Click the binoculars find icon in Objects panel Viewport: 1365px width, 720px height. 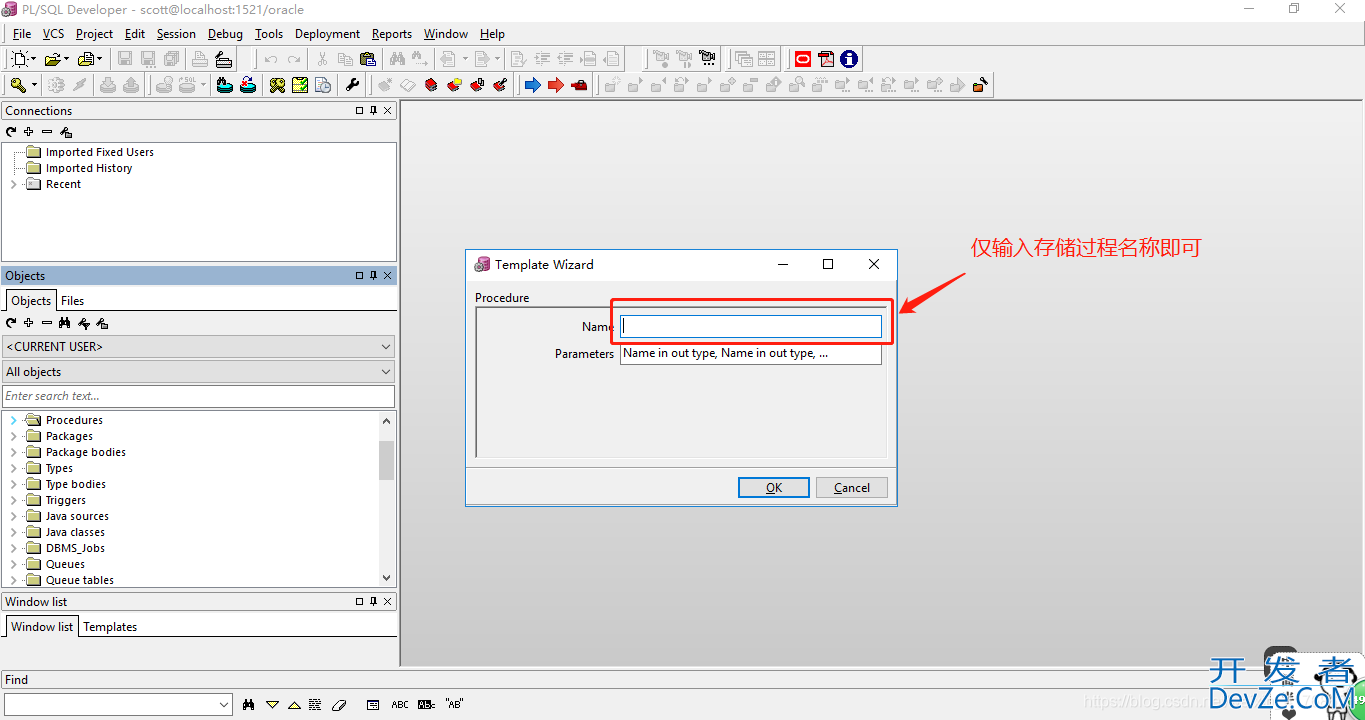(x=65, y=323)
